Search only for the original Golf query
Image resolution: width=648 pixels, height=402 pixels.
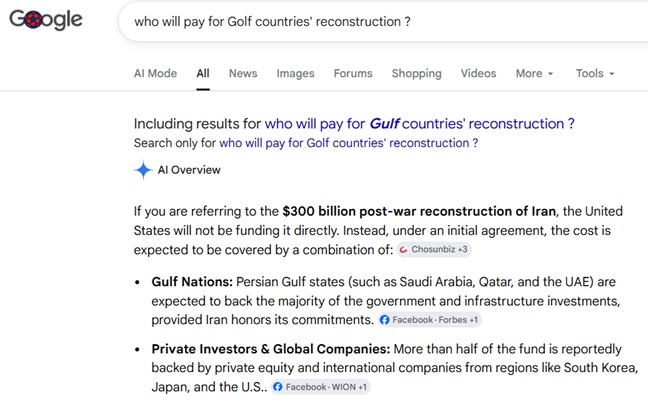[348, 143]
